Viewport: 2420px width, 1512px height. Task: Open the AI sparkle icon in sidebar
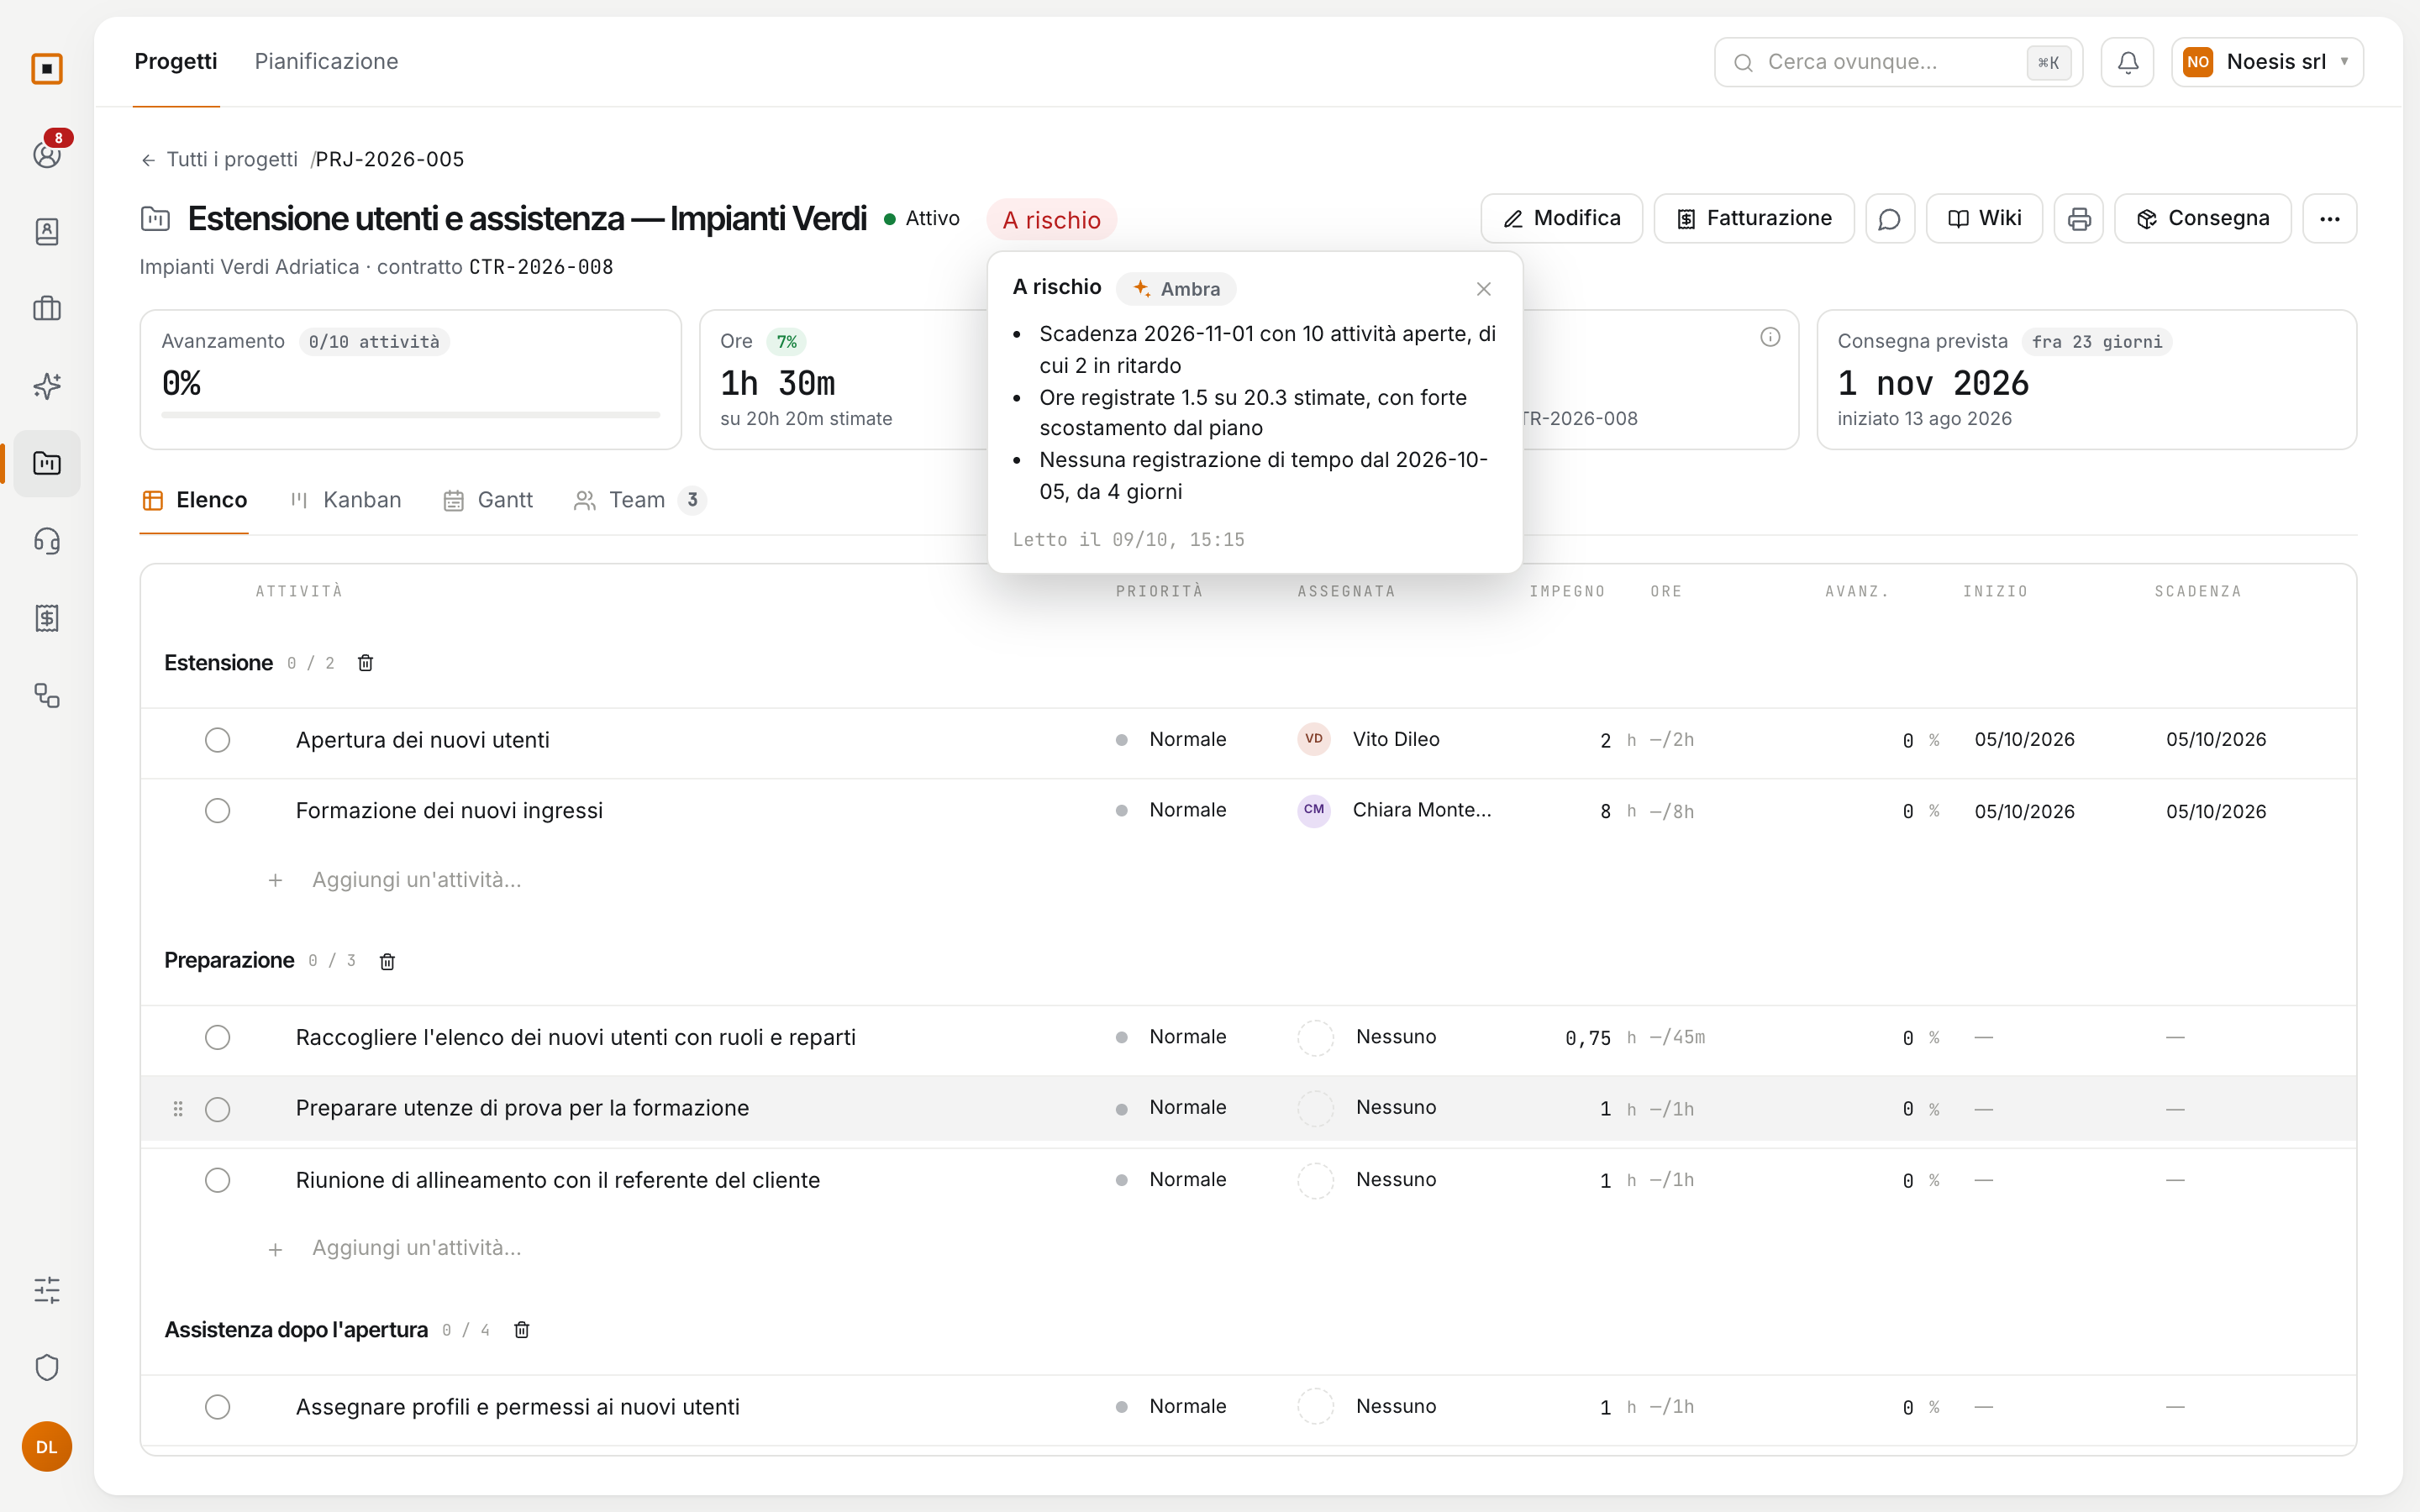(x=47, y=386)
